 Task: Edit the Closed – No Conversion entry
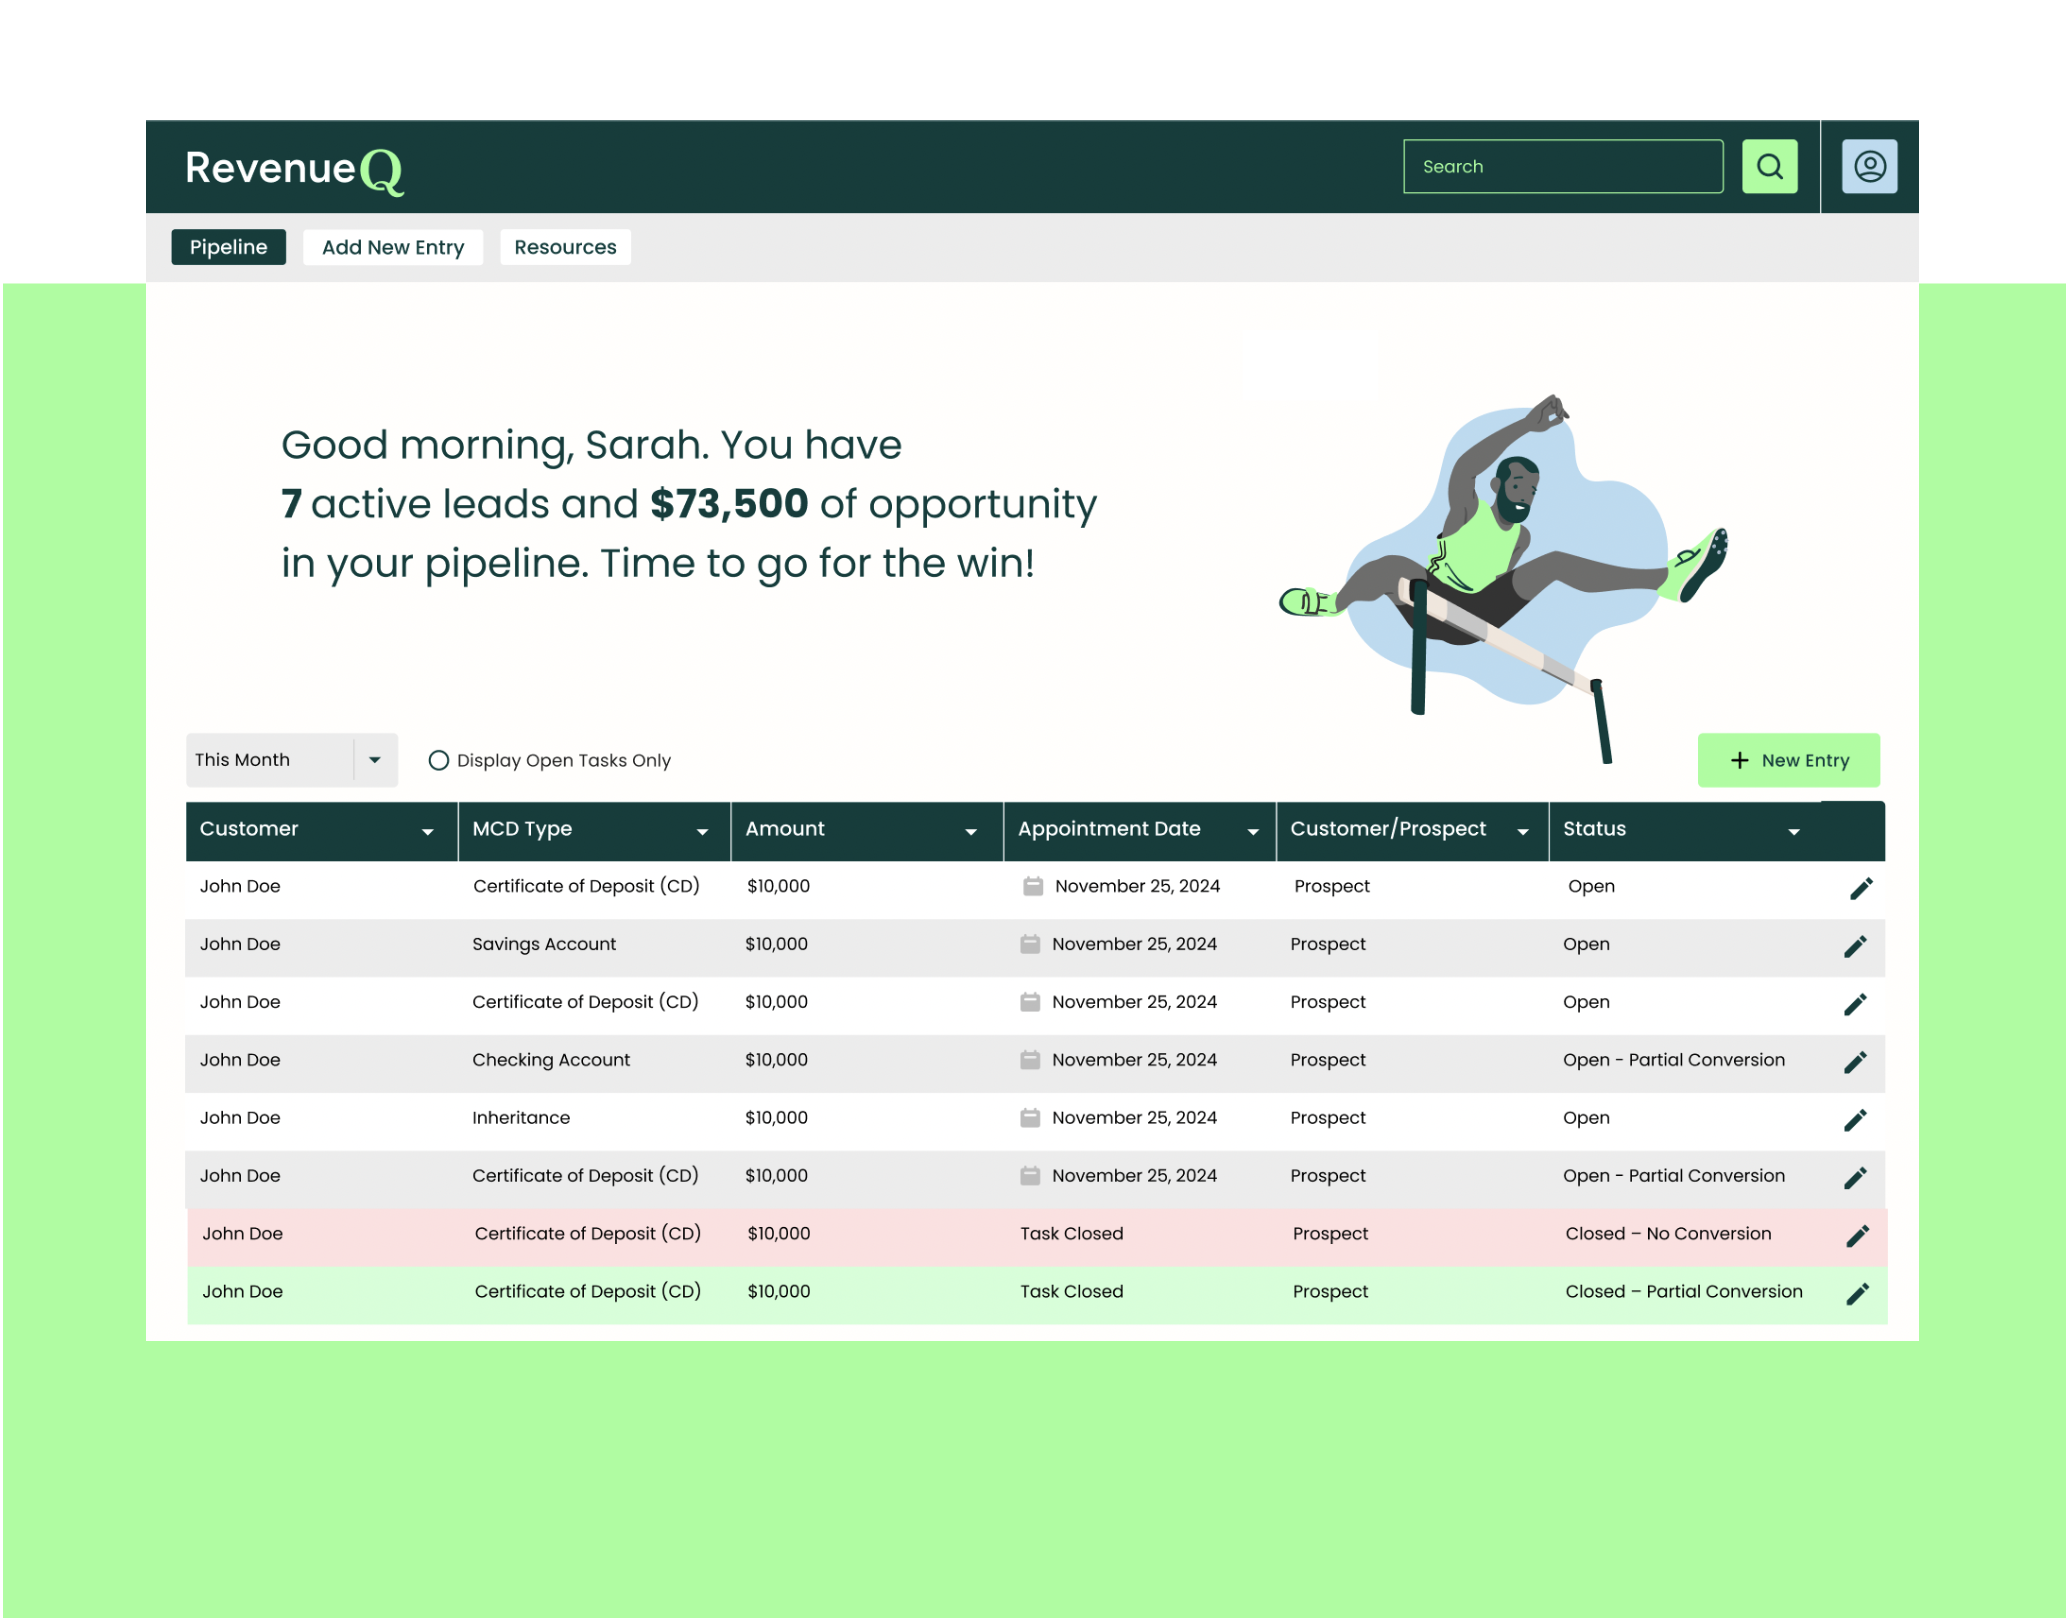point(1858,1235)
